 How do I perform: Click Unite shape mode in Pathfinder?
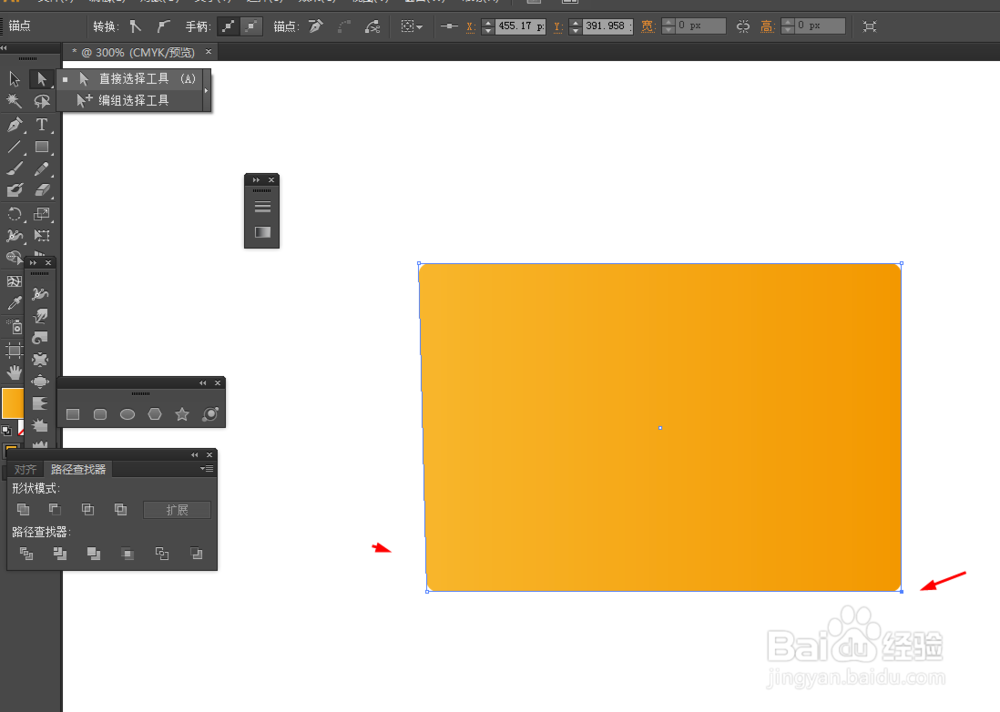23,509
